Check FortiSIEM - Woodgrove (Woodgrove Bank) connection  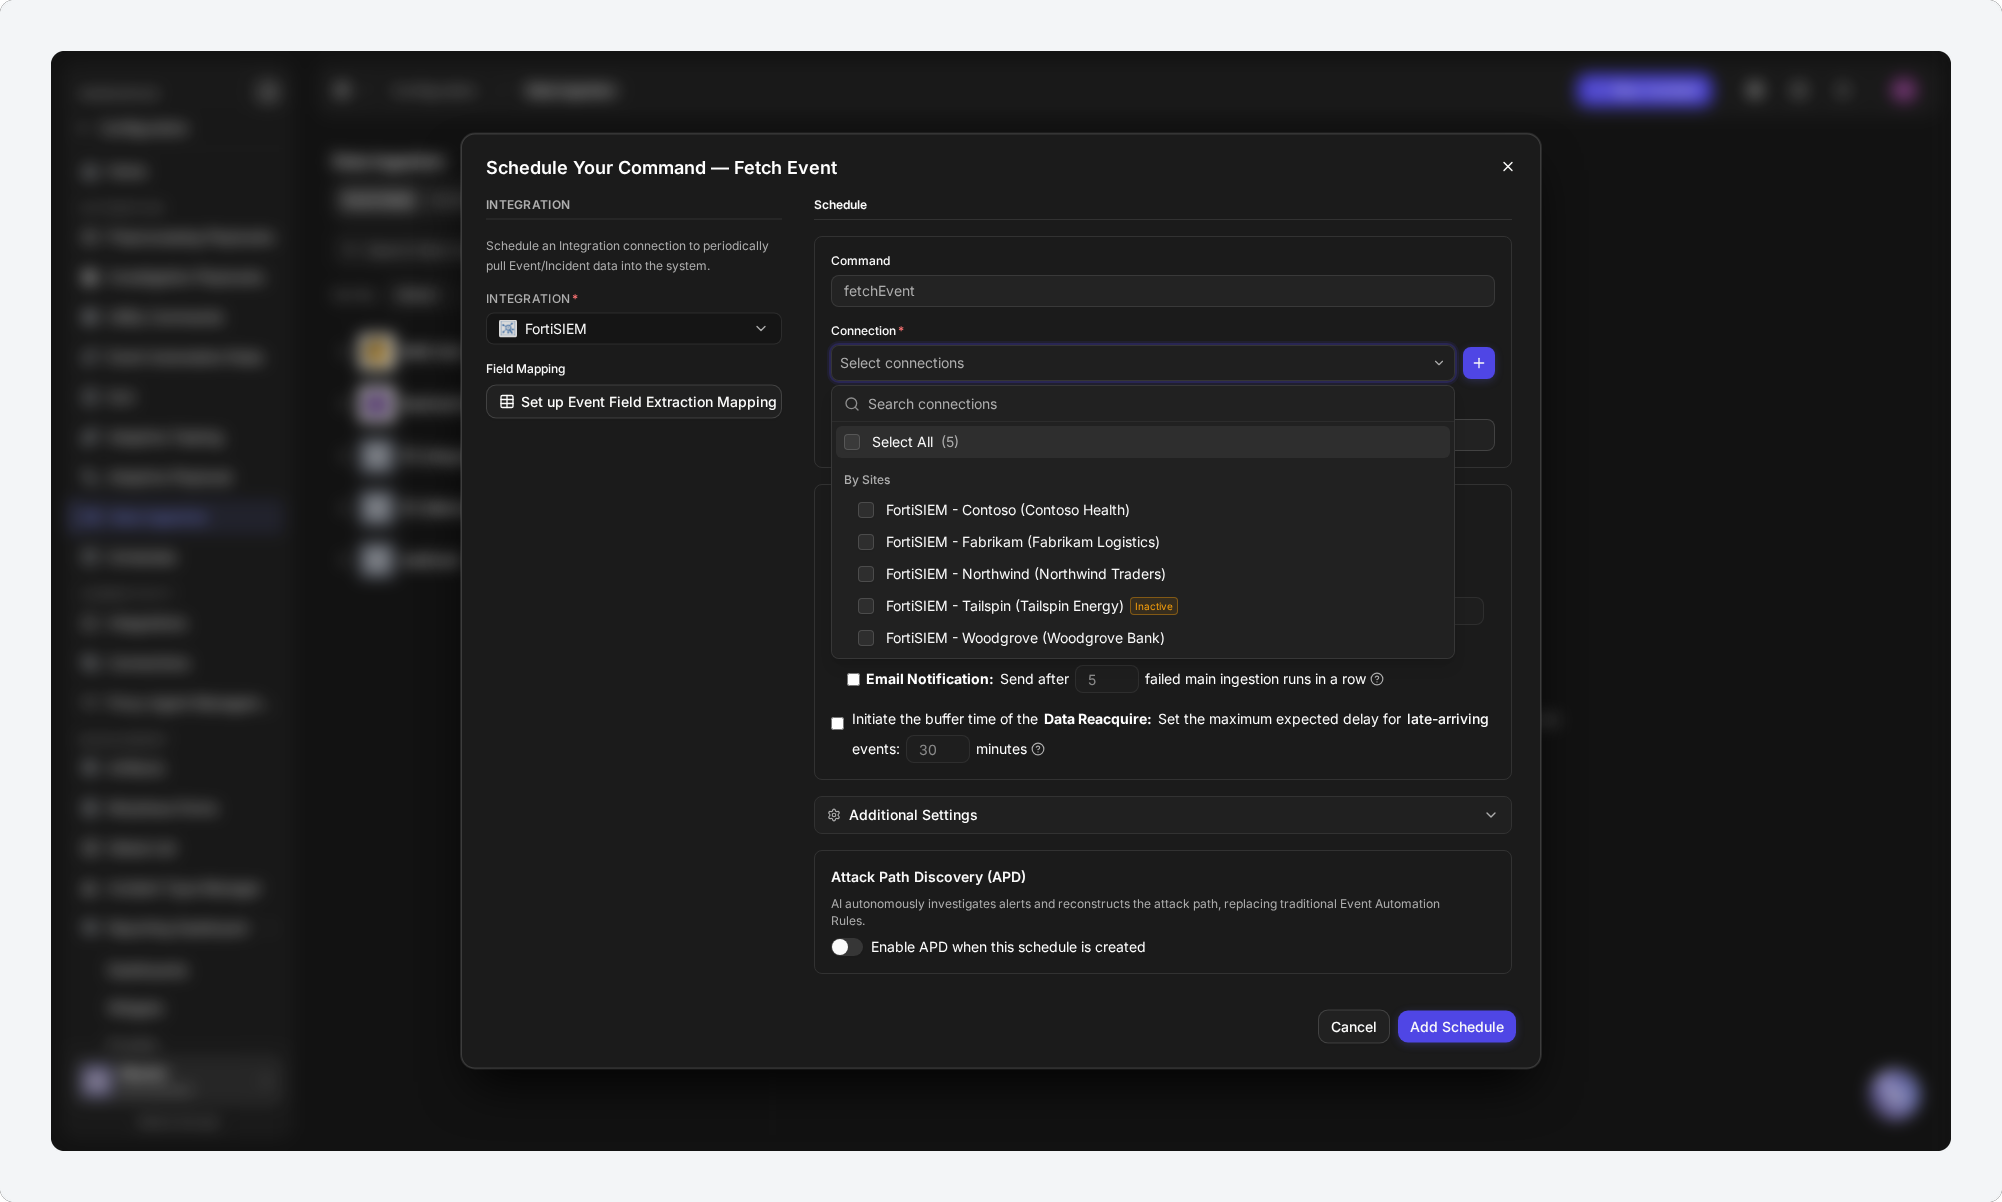tap(866, 638)
